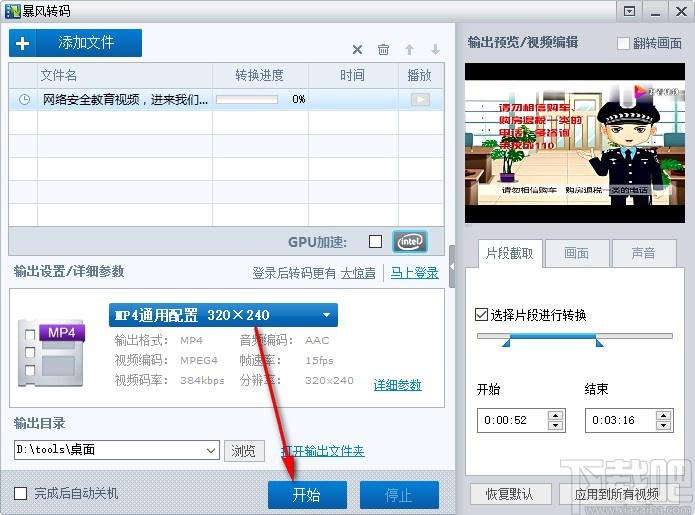Viewport: 695px width, 515px height.
Task: Click the 停止 button
Action: pos(399,495)
